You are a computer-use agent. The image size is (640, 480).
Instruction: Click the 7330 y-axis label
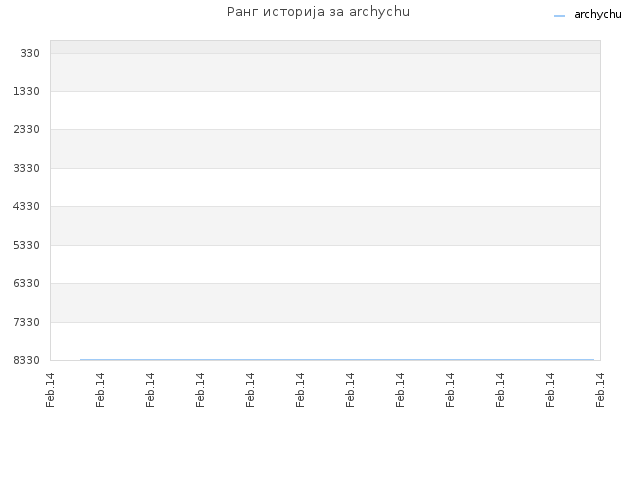point(26,322)
